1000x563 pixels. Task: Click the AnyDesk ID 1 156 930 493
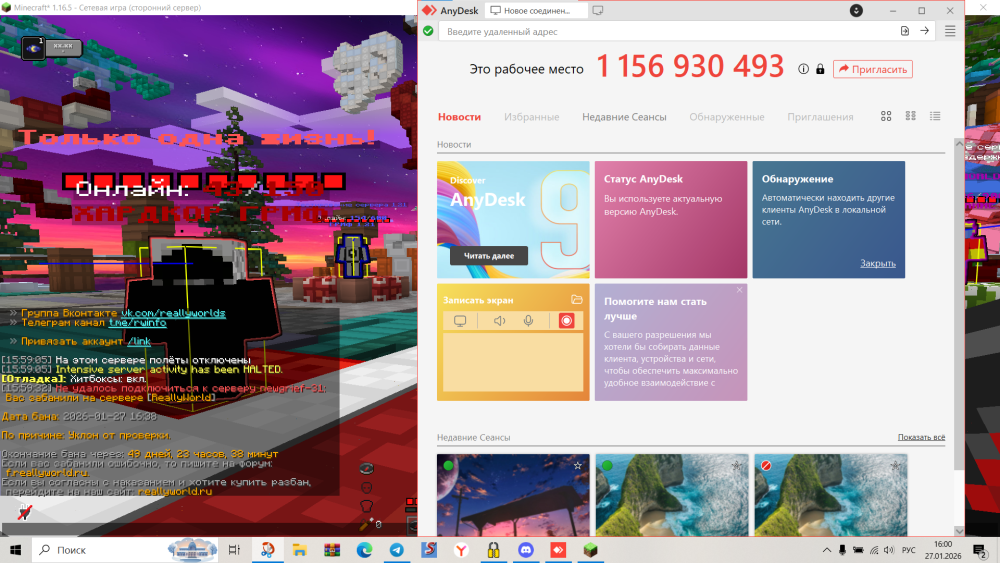(690, 66)
